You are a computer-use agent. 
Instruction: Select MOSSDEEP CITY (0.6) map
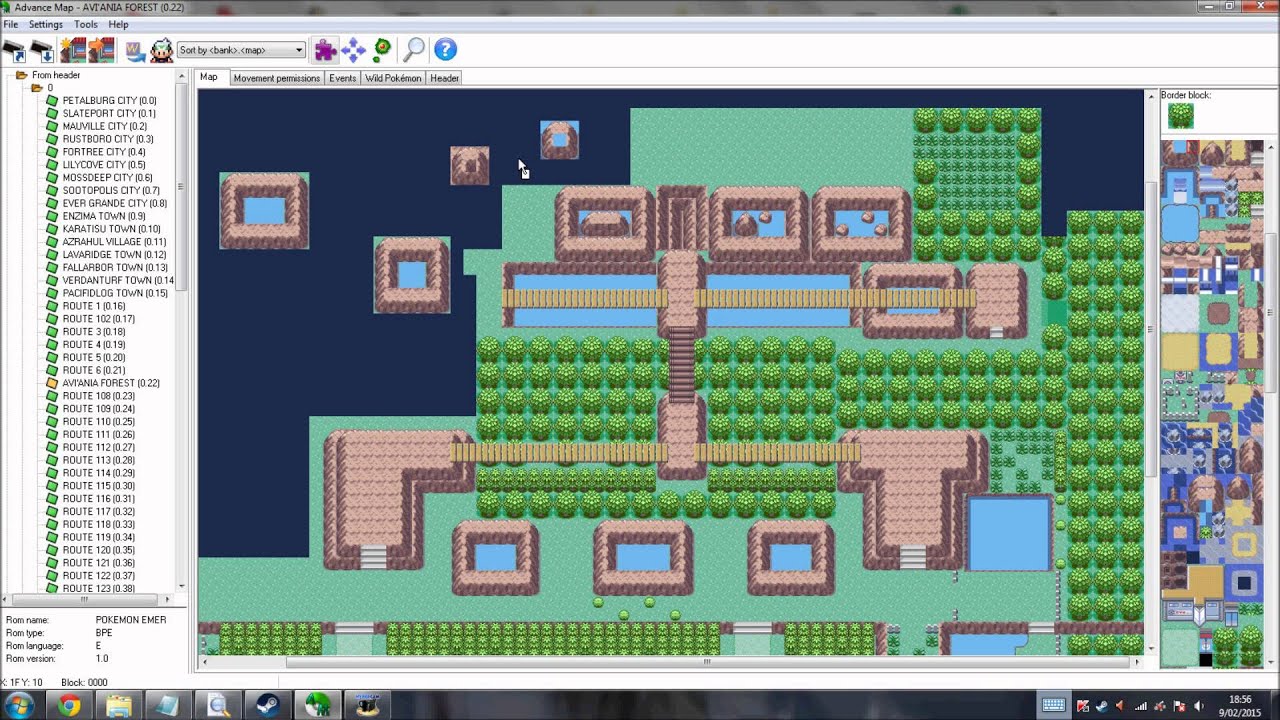(108, 178)
